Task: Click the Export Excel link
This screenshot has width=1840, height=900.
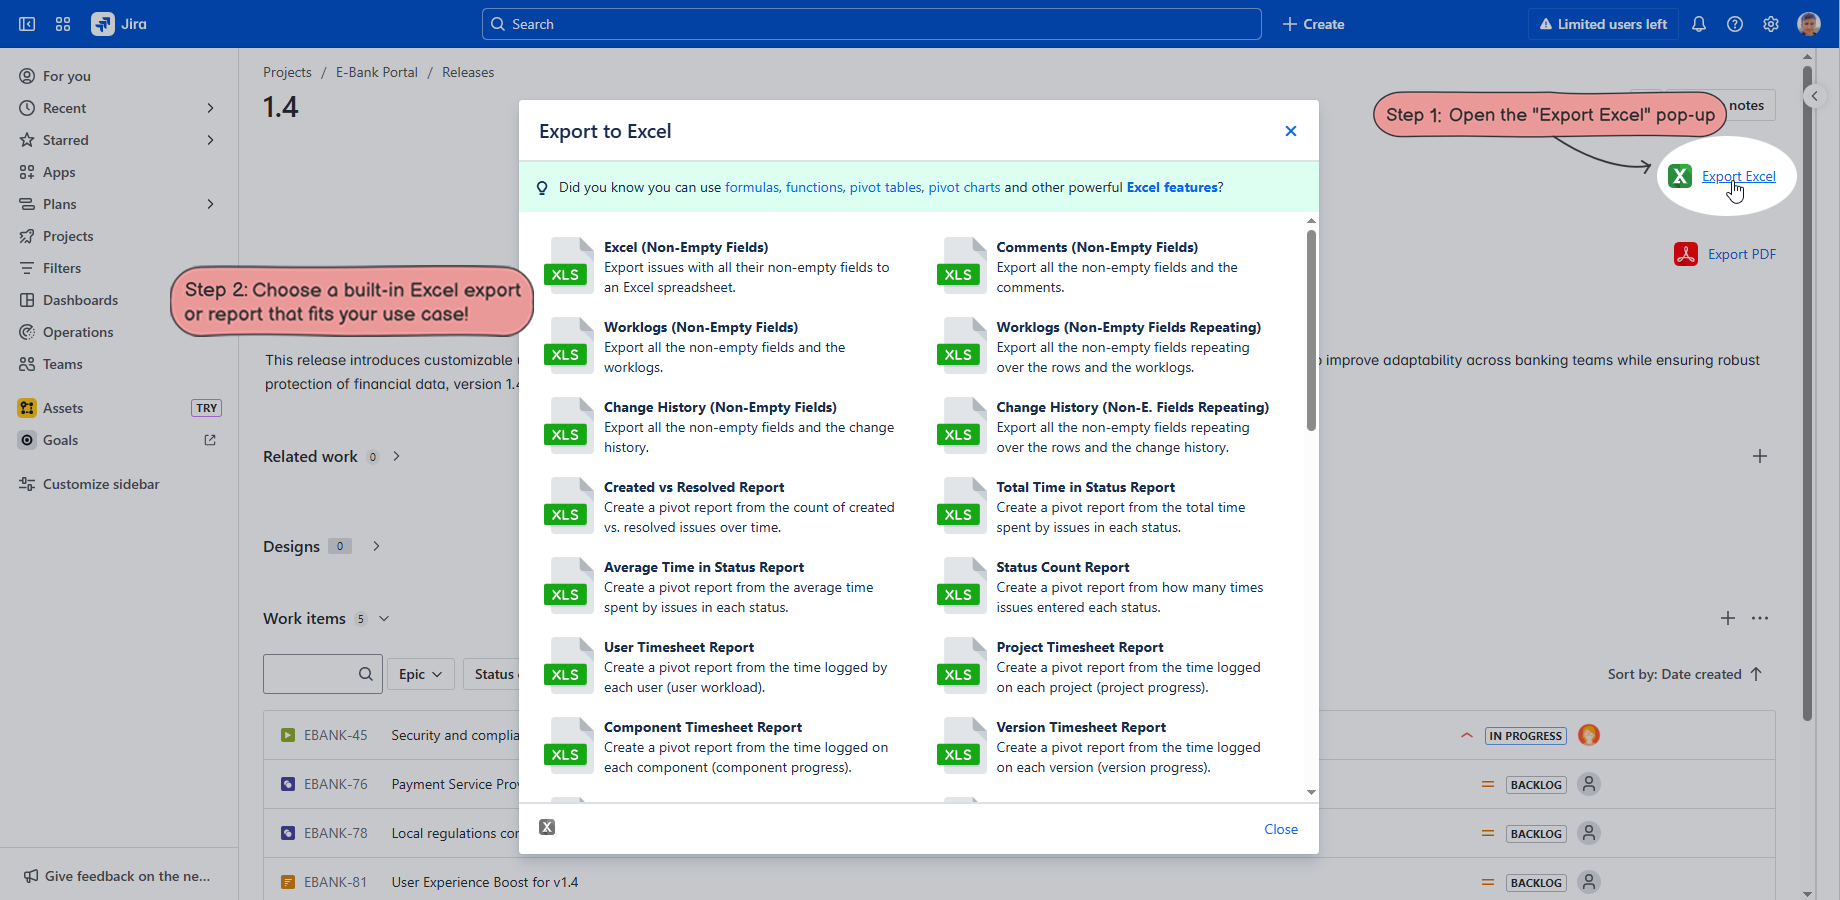Action: click(1739, 176)
